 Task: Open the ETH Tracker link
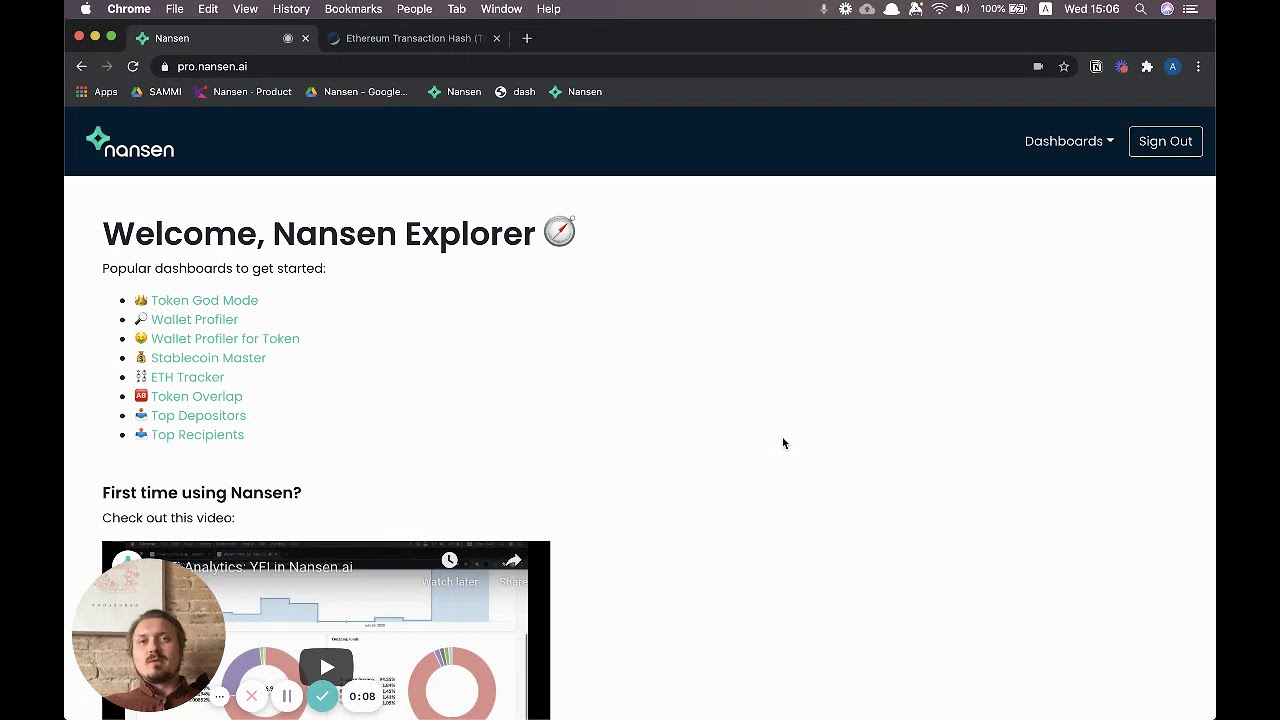click(187, 377)
